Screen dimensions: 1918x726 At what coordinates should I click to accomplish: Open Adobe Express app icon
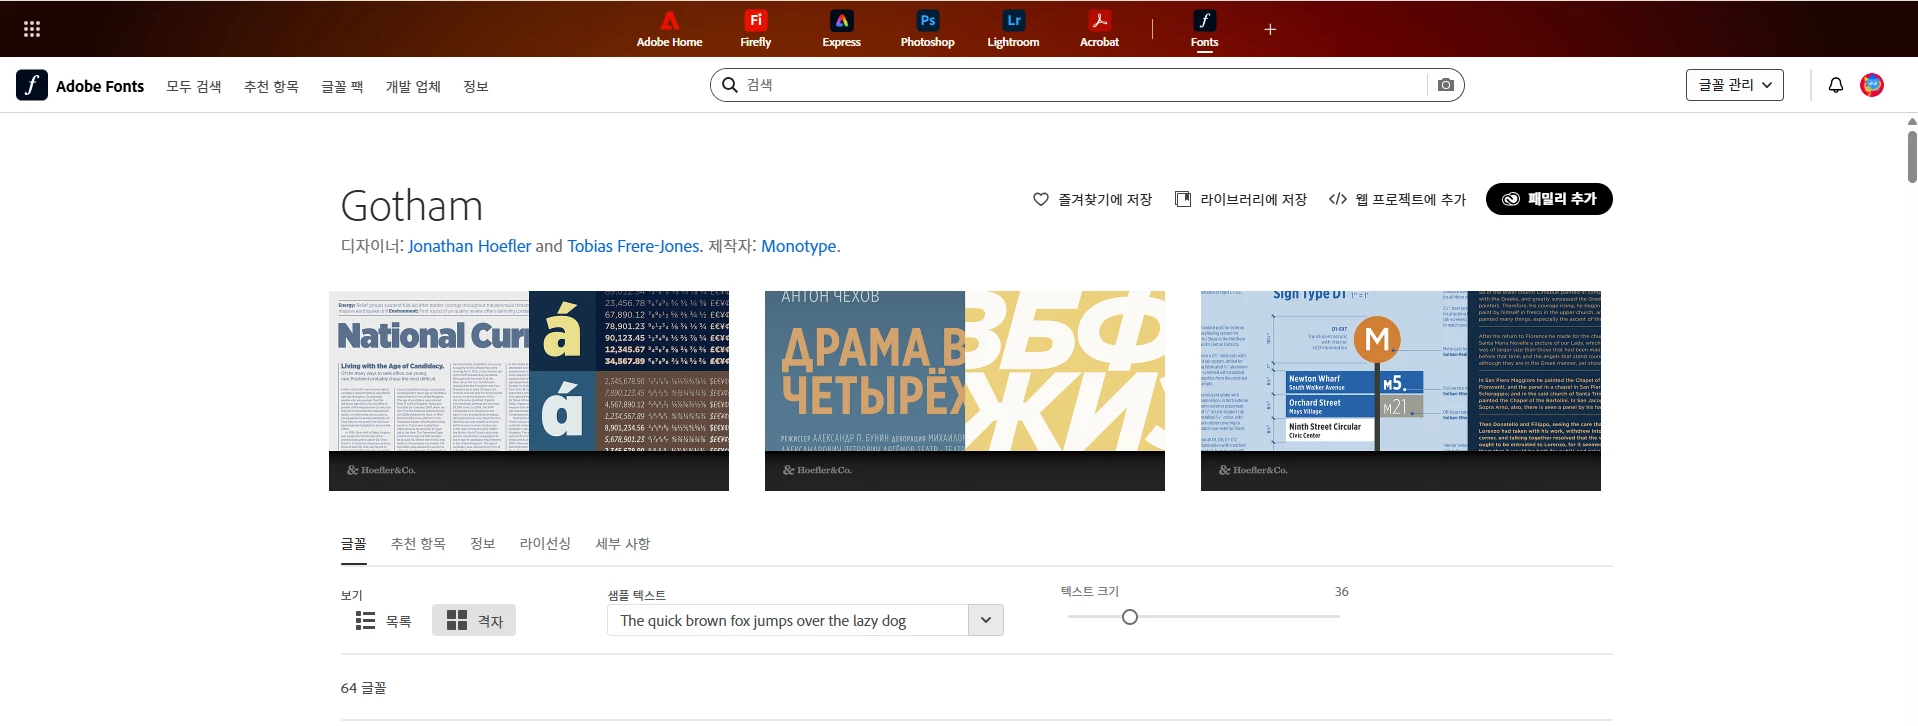click(841, 29)
